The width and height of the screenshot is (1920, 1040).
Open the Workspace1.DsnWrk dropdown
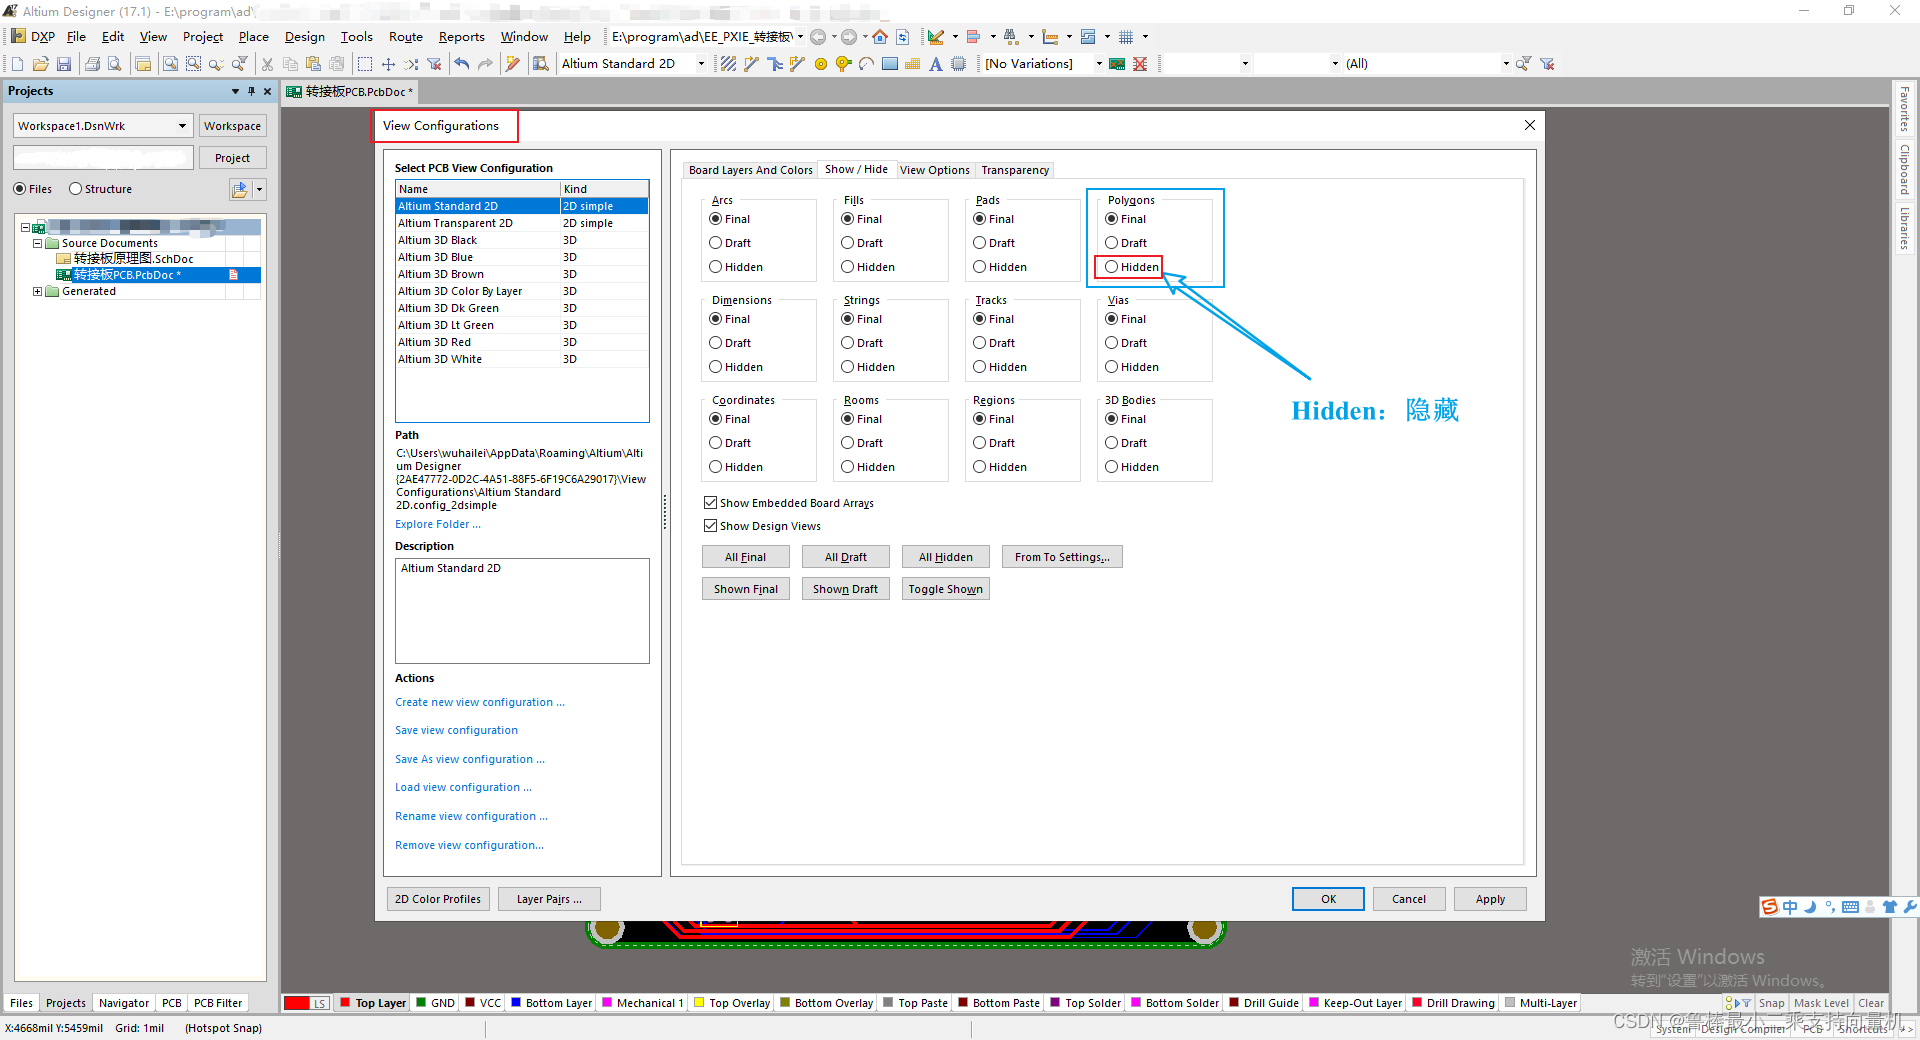tap(182, 126)
